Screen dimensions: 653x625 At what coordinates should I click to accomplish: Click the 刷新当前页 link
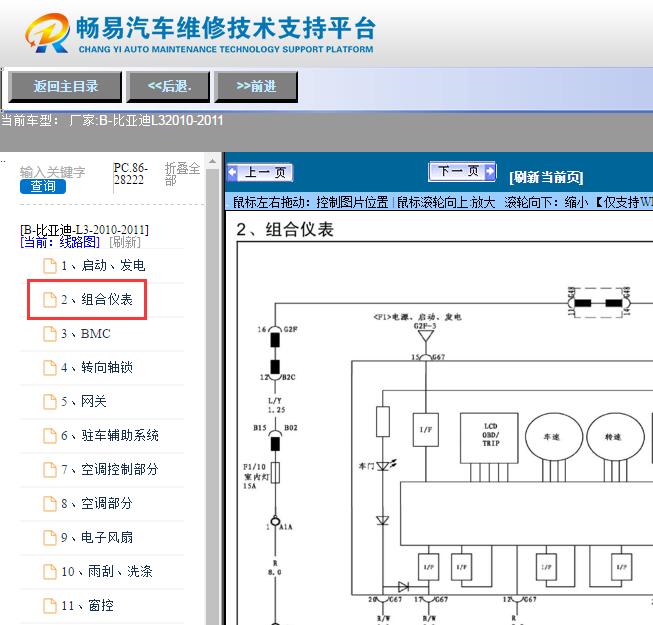tap(546, 177)
